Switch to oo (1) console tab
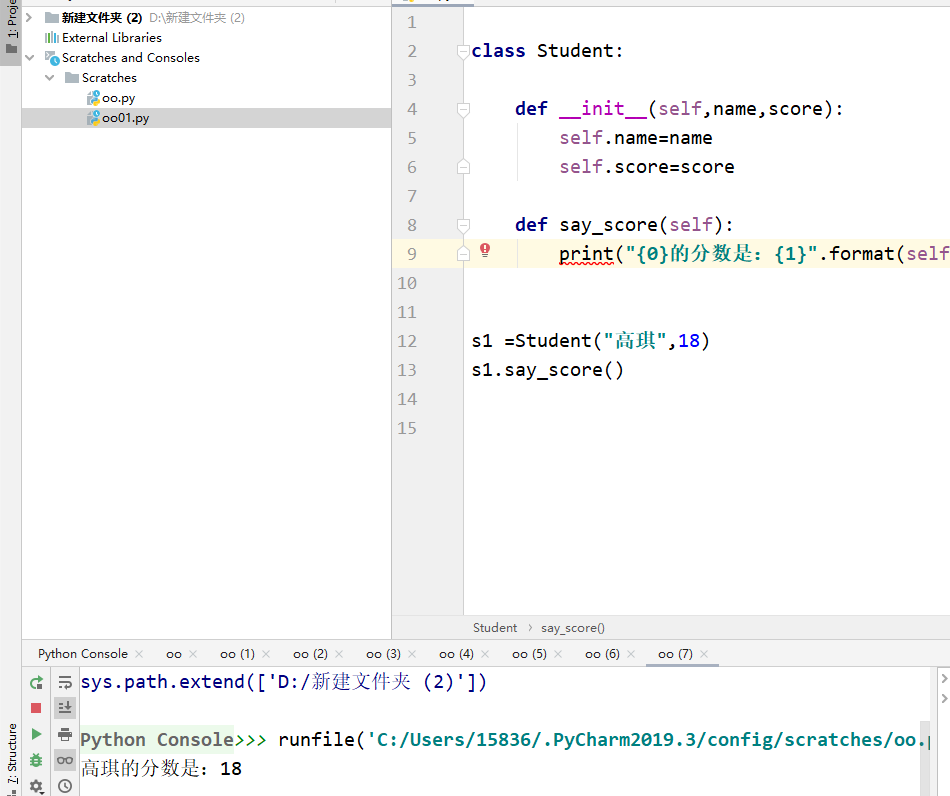Viewport: 950px width, 796px height. coord(238,654)
